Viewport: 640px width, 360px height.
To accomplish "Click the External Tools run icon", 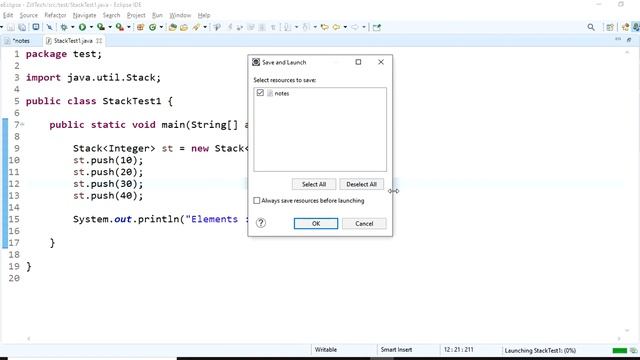I will [120, 27].
